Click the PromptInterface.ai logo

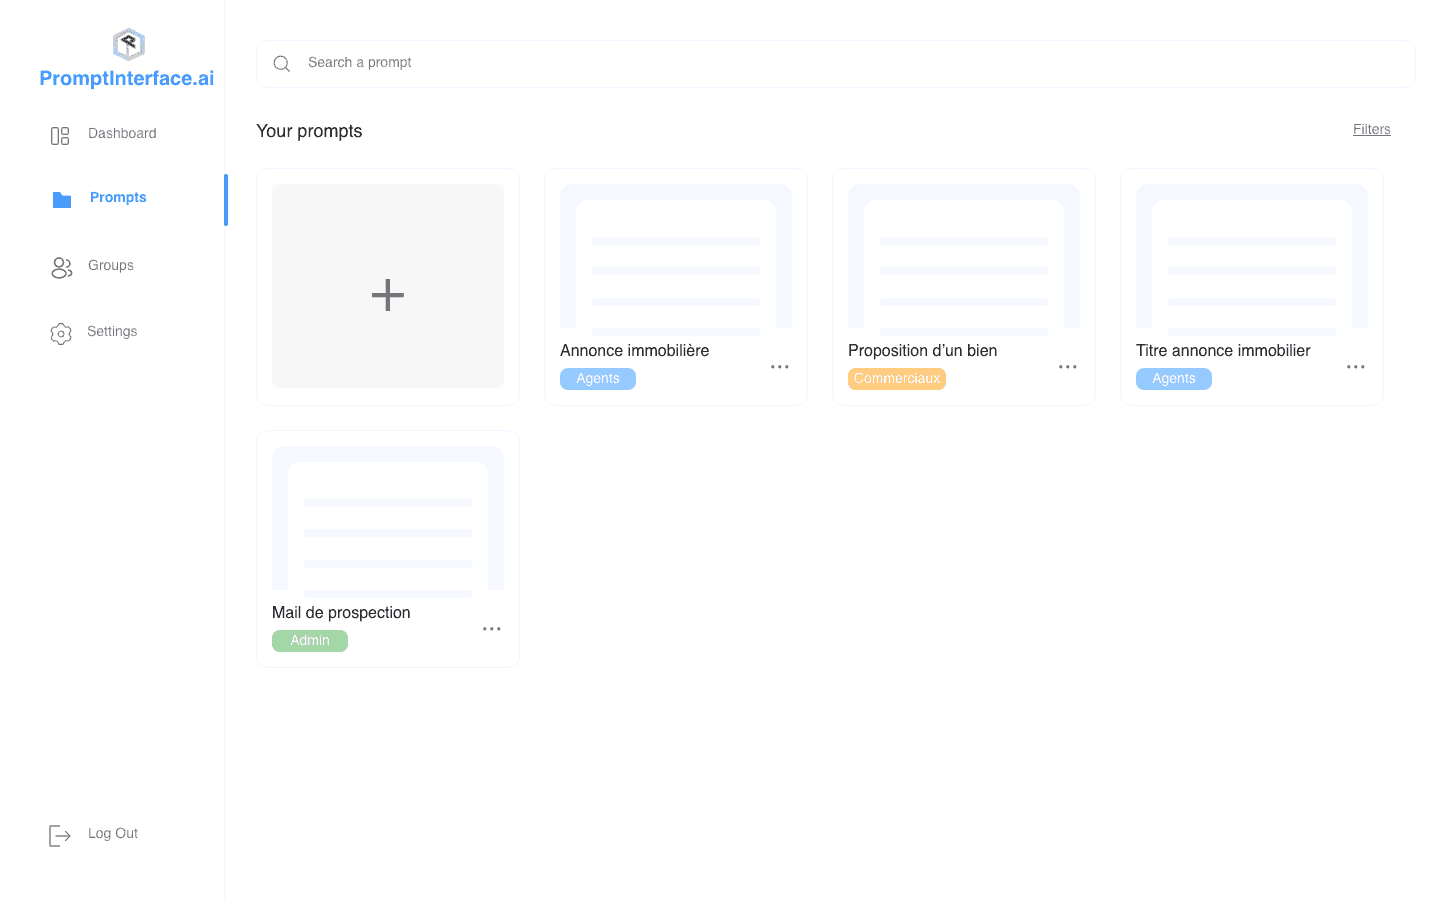pos(126,43)
